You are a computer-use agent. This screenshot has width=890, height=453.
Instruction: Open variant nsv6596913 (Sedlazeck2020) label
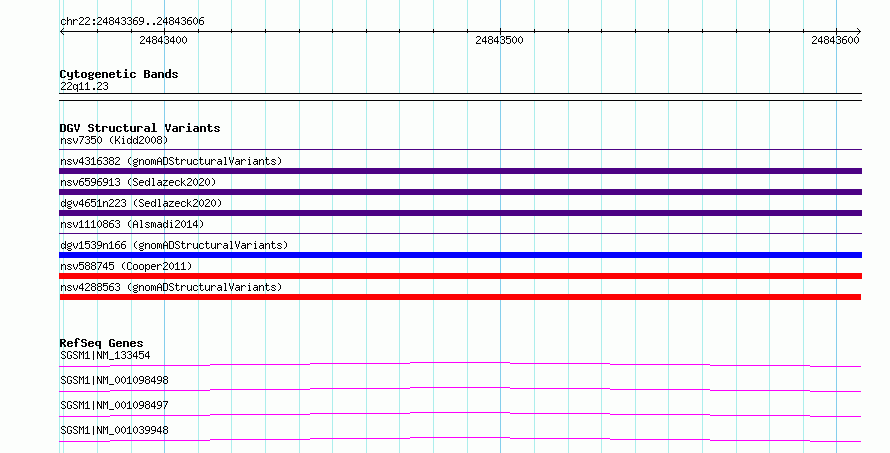138,182
